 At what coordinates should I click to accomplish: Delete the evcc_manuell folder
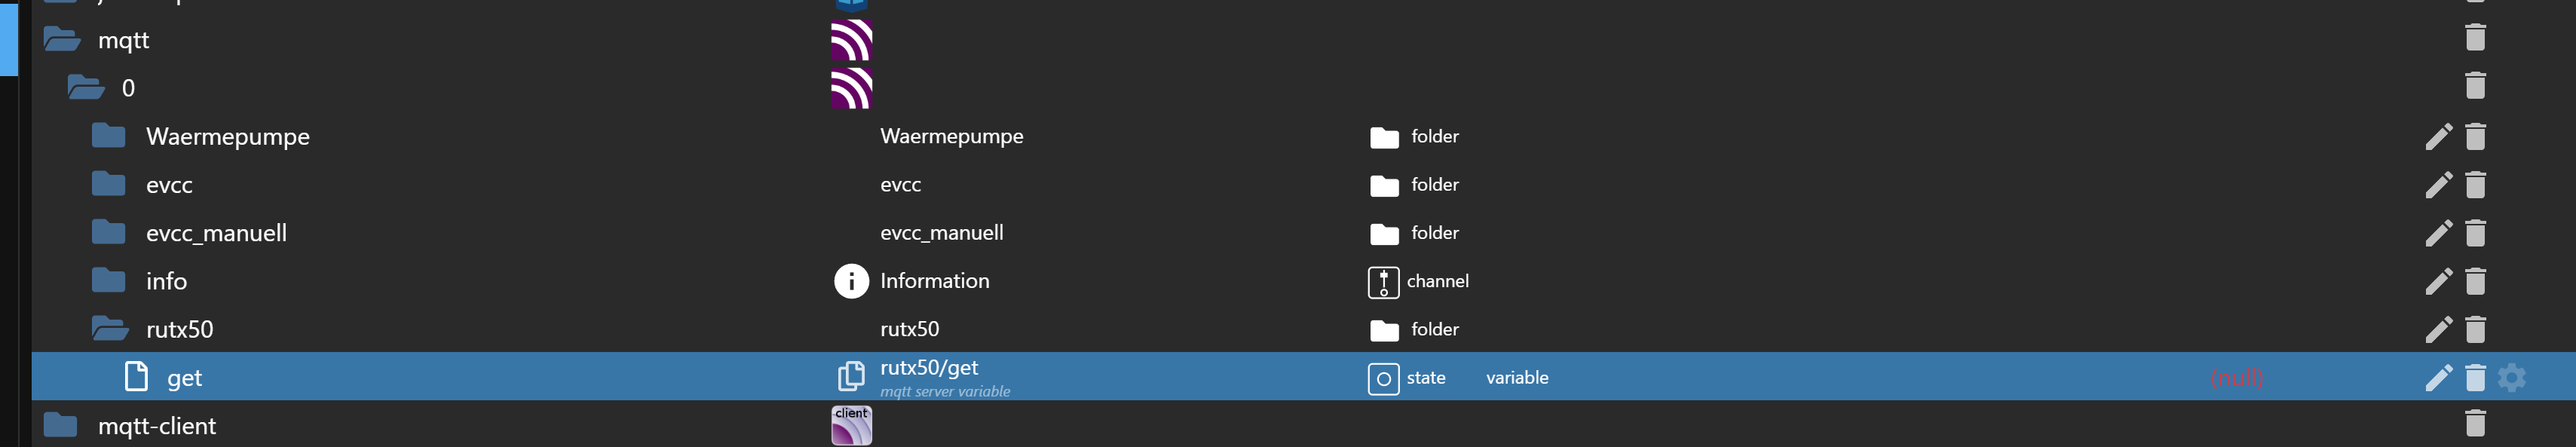2475,233
